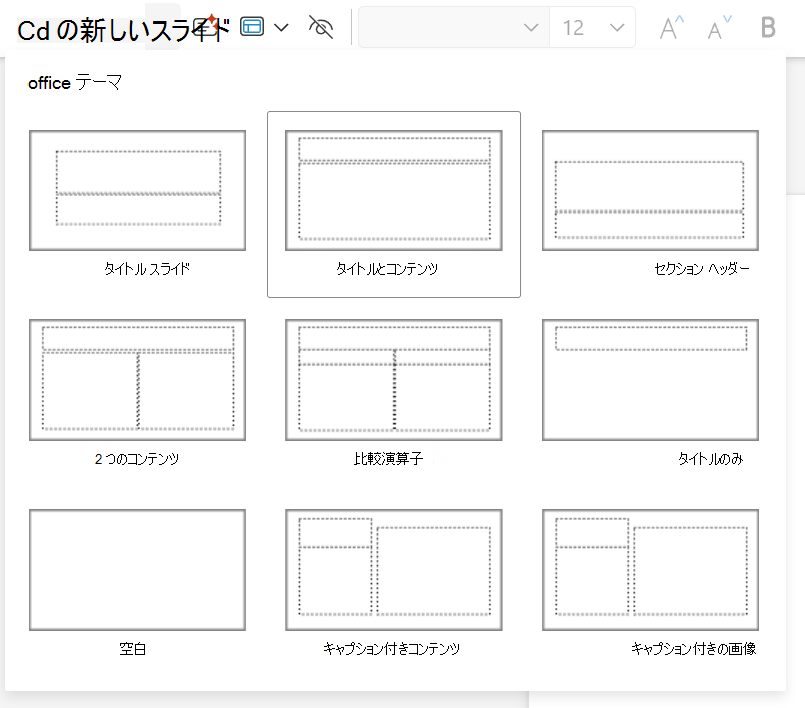
Task: Select the タイトル スライド layout thumbnail
Action: [137, 190]
